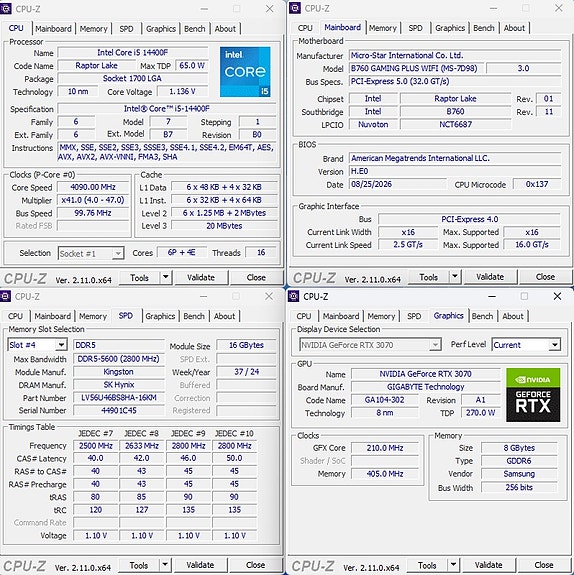Screen dimensions: 574x575
Task: Switch to Memory tab in CPU window
Action: (x=94, y=29)
